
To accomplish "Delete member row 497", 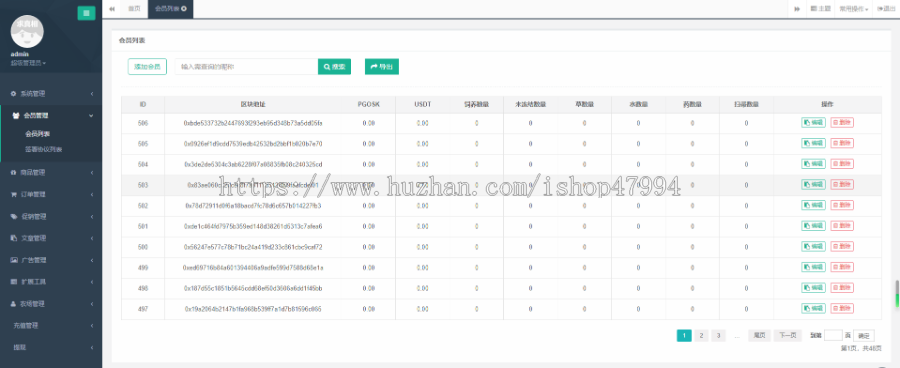I will 842,308.
